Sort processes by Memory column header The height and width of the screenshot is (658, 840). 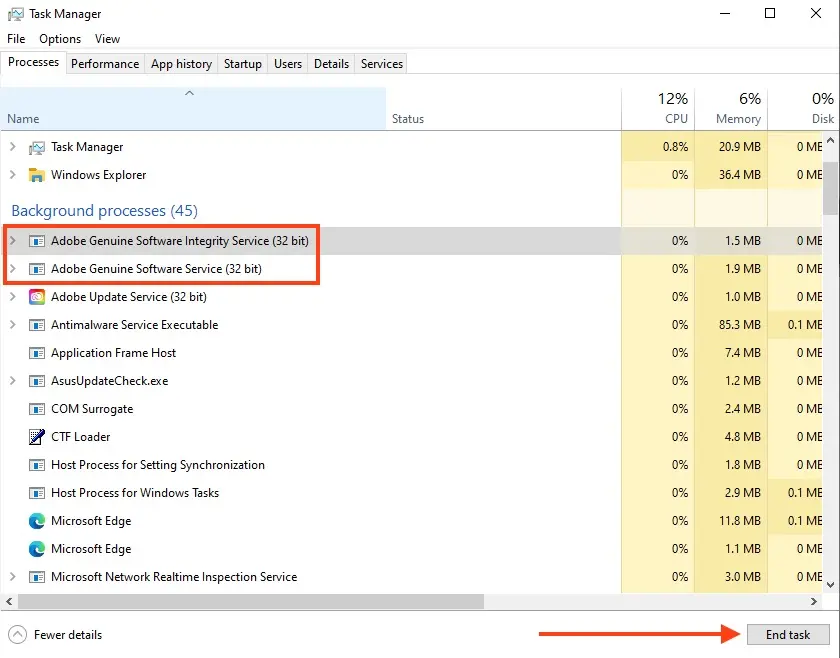(x=737, y=108)
